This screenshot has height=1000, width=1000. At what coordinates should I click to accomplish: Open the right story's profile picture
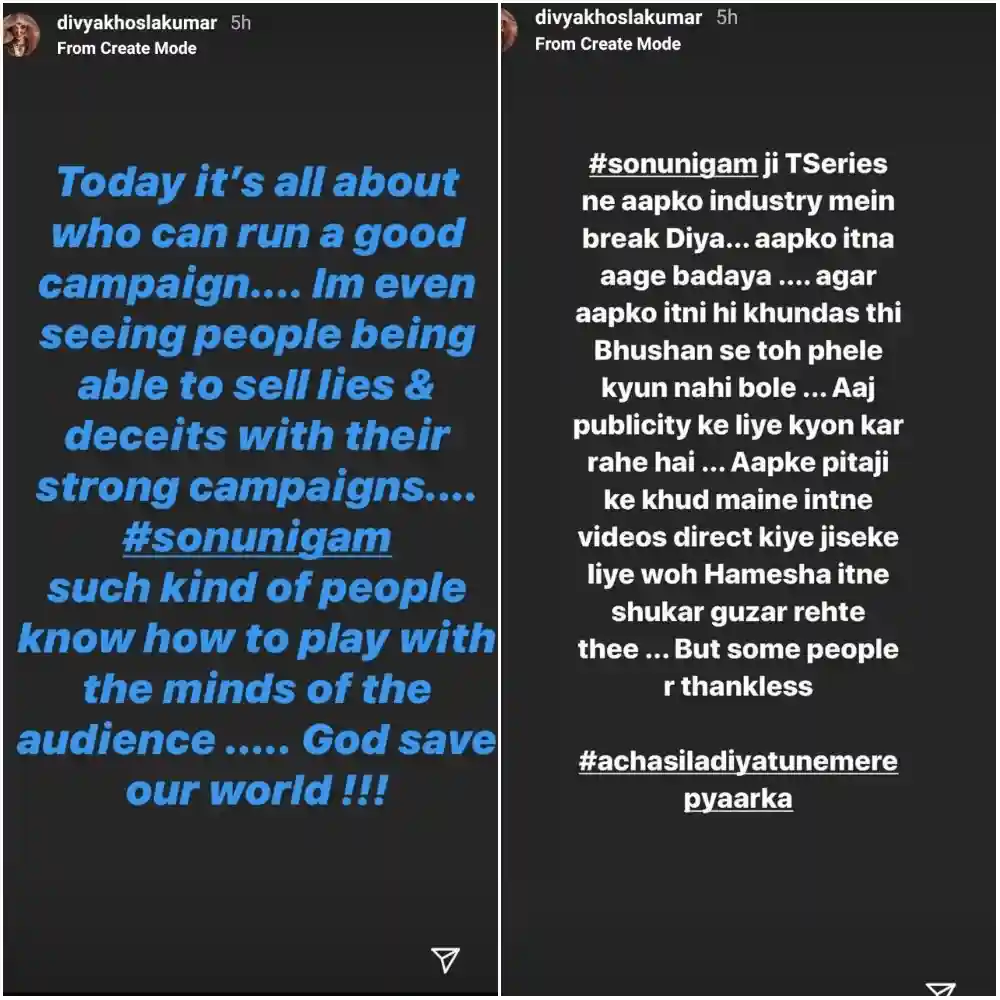509,30
